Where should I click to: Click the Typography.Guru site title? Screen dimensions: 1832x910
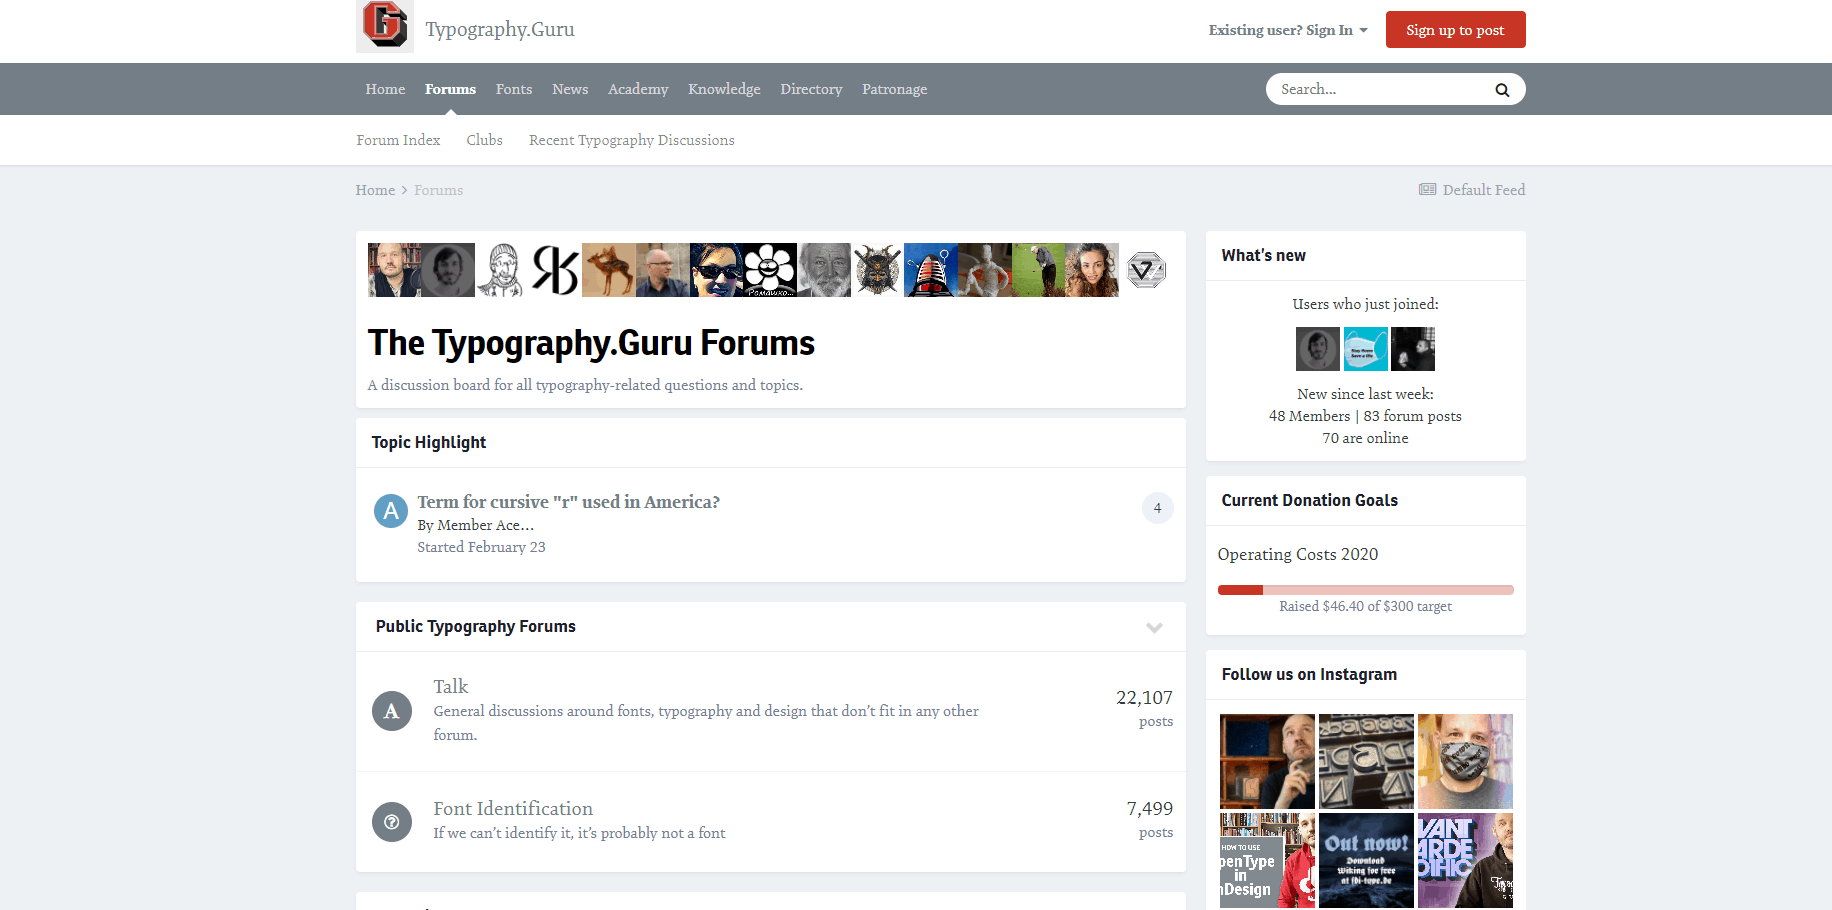click(500, 29)
